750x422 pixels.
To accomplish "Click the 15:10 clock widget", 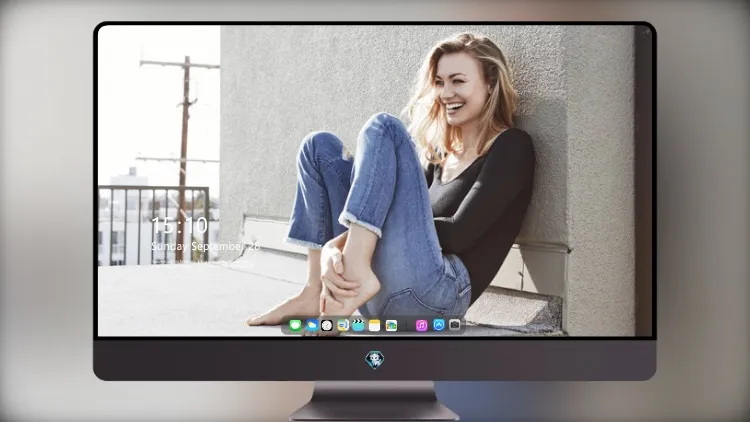I will click(x=179, y=225).
